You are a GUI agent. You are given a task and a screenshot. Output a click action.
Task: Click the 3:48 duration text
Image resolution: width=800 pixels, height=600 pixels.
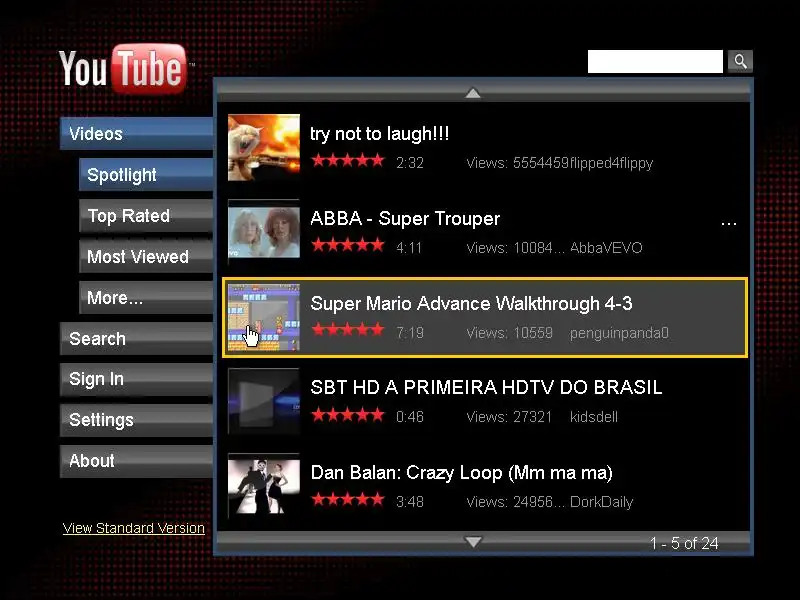(x=410, y=502)
